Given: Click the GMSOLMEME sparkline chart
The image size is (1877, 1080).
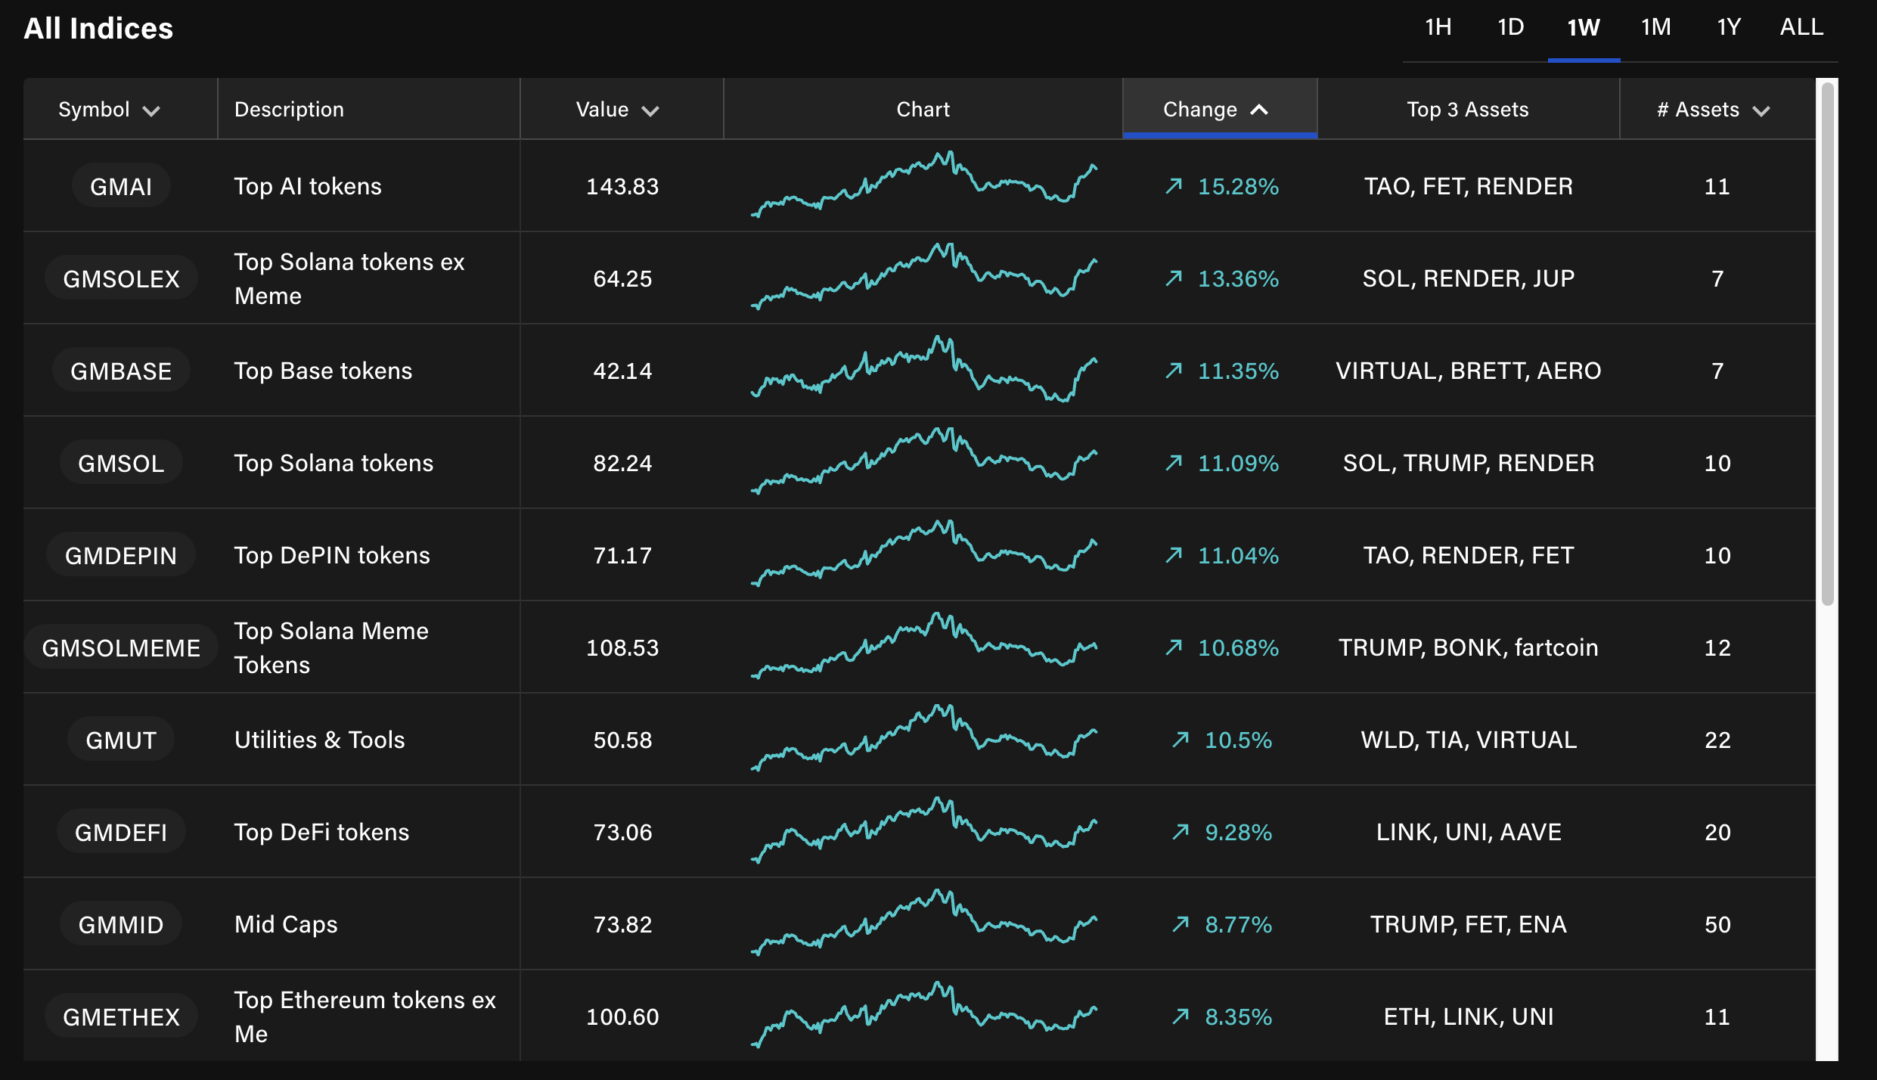Looking at the screenshot, I should coord(924,645).
